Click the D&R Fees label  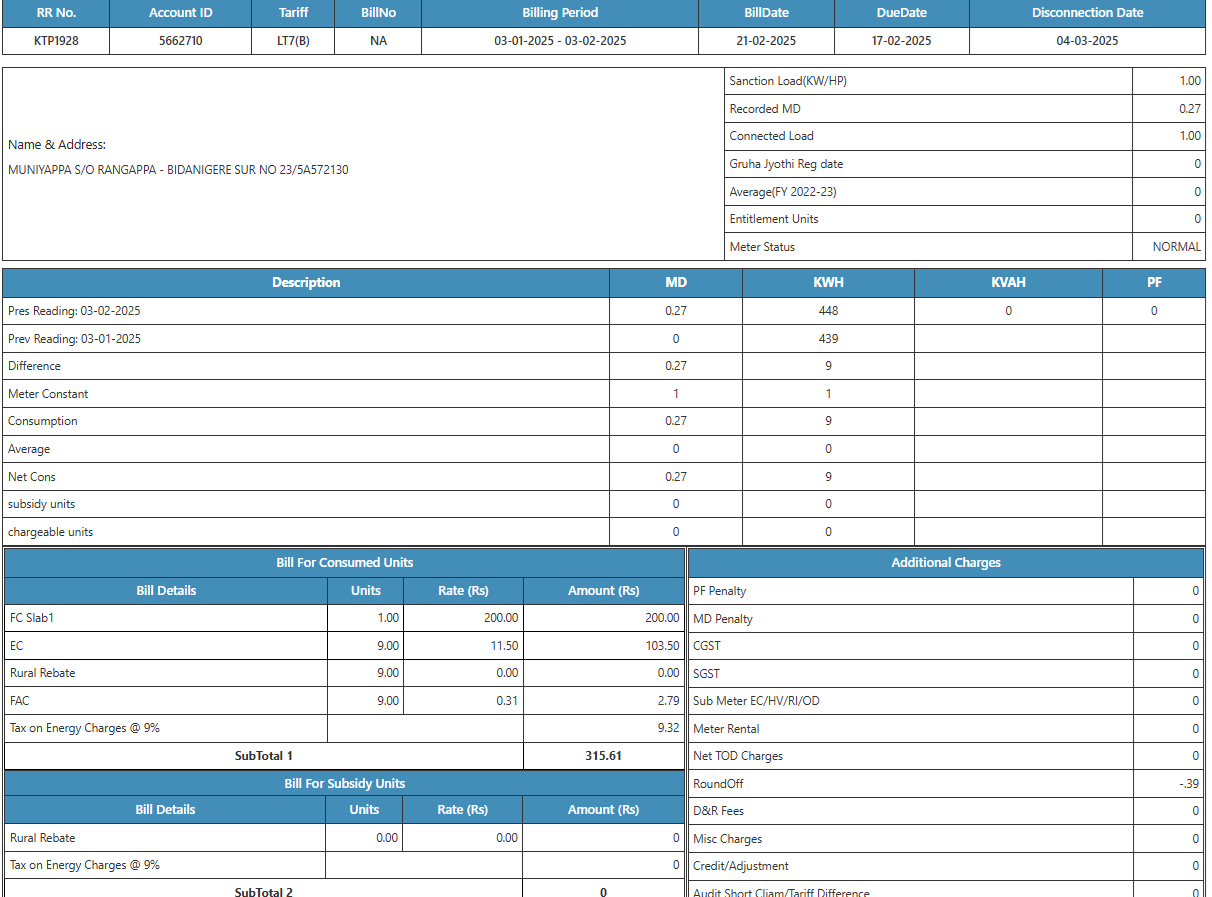pyautogui.click(x=719, y=811)
